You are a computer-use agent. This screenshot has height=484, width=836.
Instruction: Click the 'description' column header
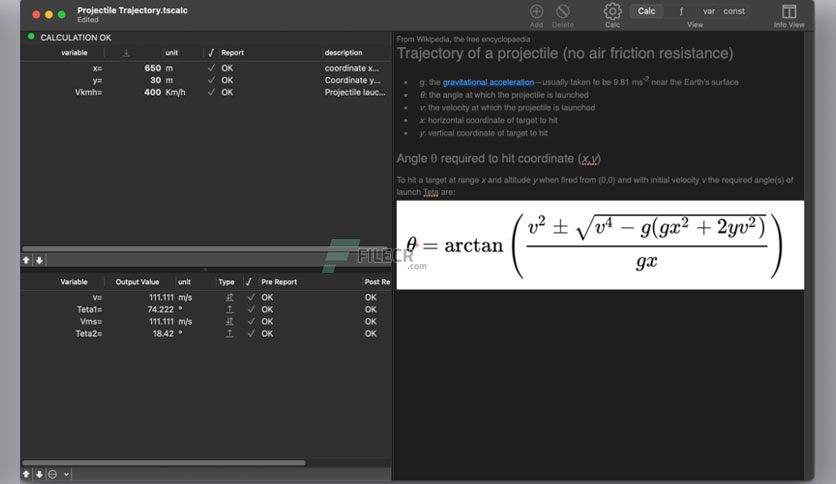(x=343, y=52)
